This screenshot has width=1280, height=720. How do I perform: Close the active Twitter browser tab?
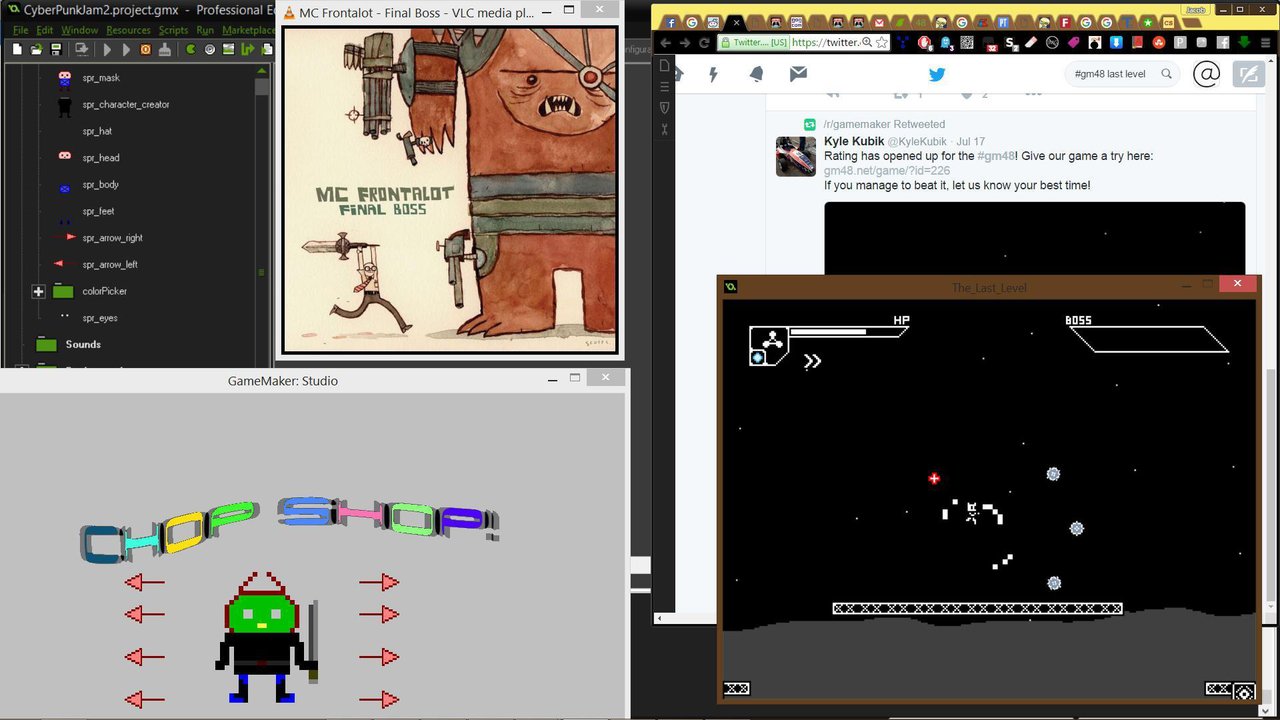pos(737,22)
